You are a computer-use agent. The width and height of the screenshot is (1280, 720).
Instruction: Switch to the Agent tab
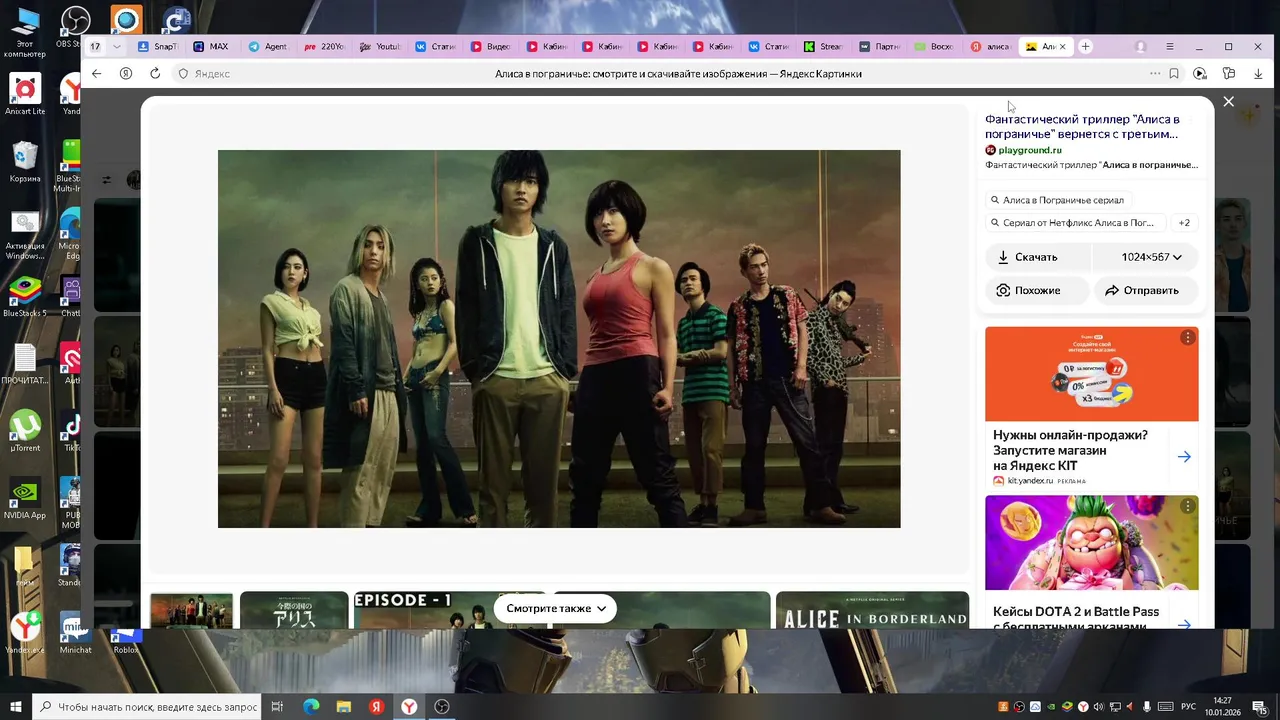(x=267, y=46)
